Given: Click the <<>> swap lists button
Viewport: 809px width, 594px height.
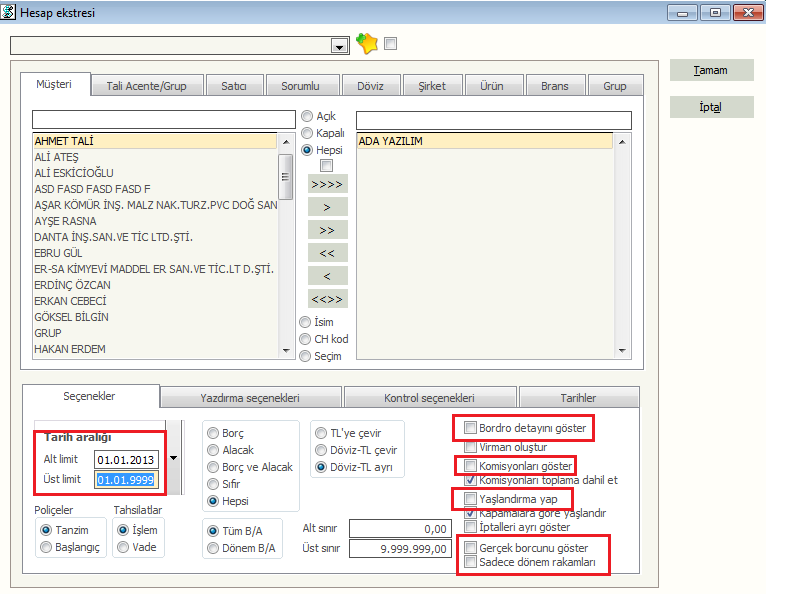Looking at the screenshot, I should (328, 299).
